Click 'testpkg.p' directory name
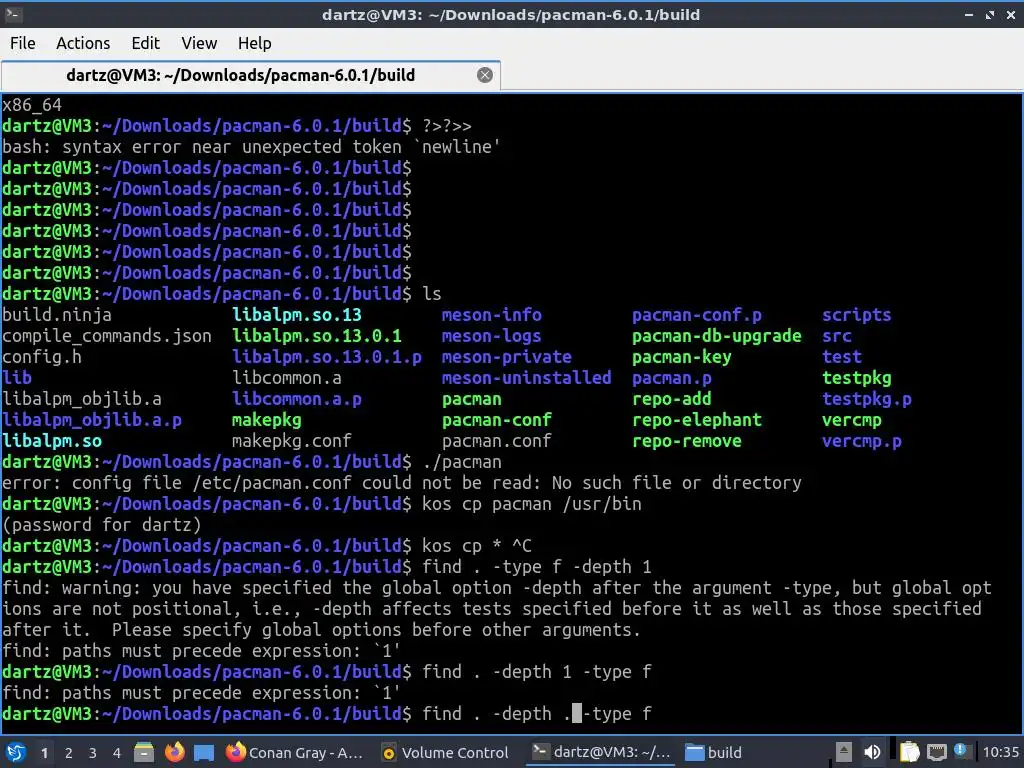The image size is (1024, 768). coord(867,399)
